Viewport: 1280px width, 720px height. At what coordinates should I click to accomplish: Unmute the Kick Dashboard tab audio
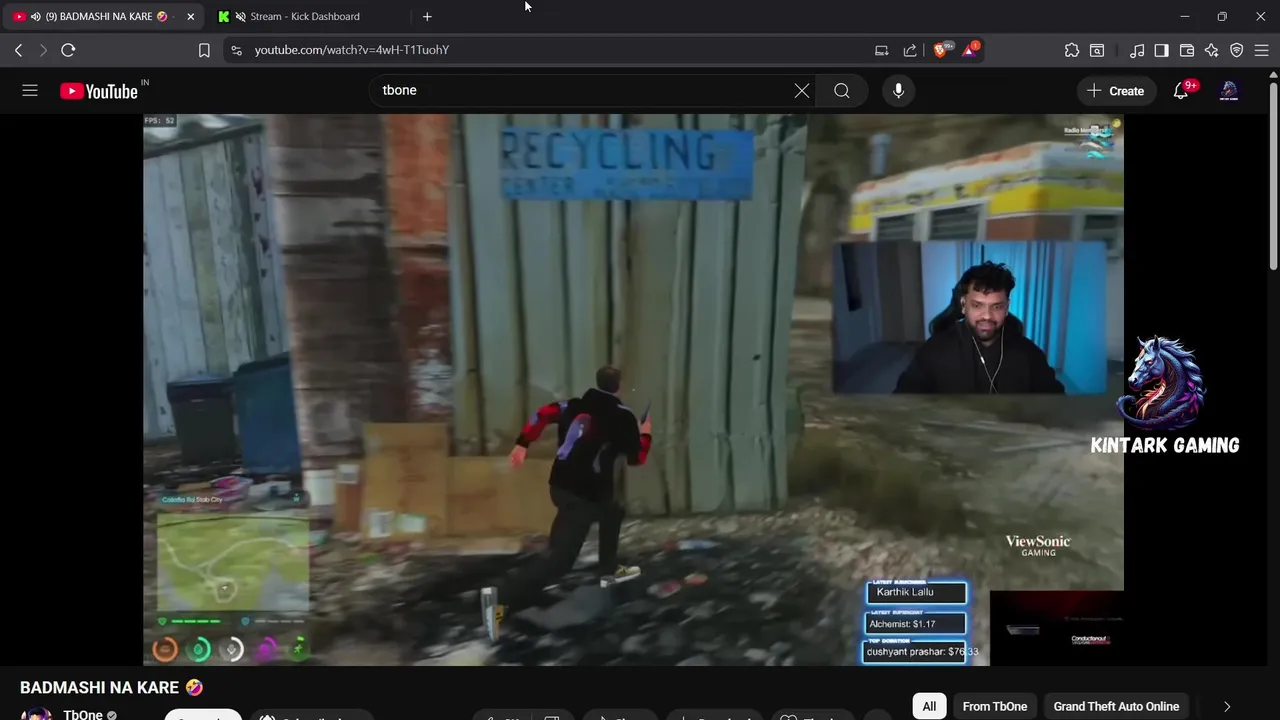[240, 16]
